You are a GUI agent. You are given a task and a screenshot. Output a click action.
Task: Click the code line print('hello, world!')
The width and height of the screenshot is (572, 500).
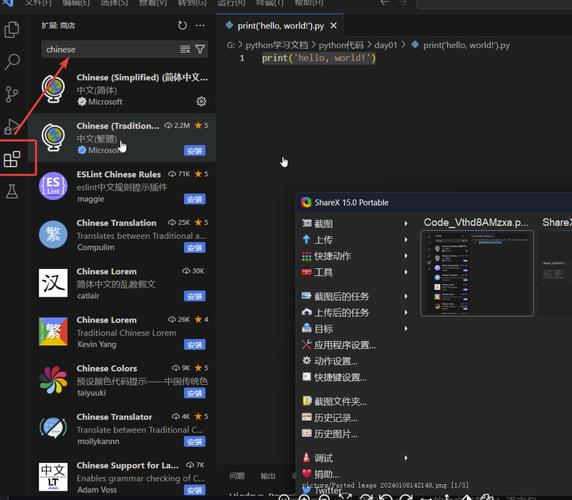click(318, 58)
